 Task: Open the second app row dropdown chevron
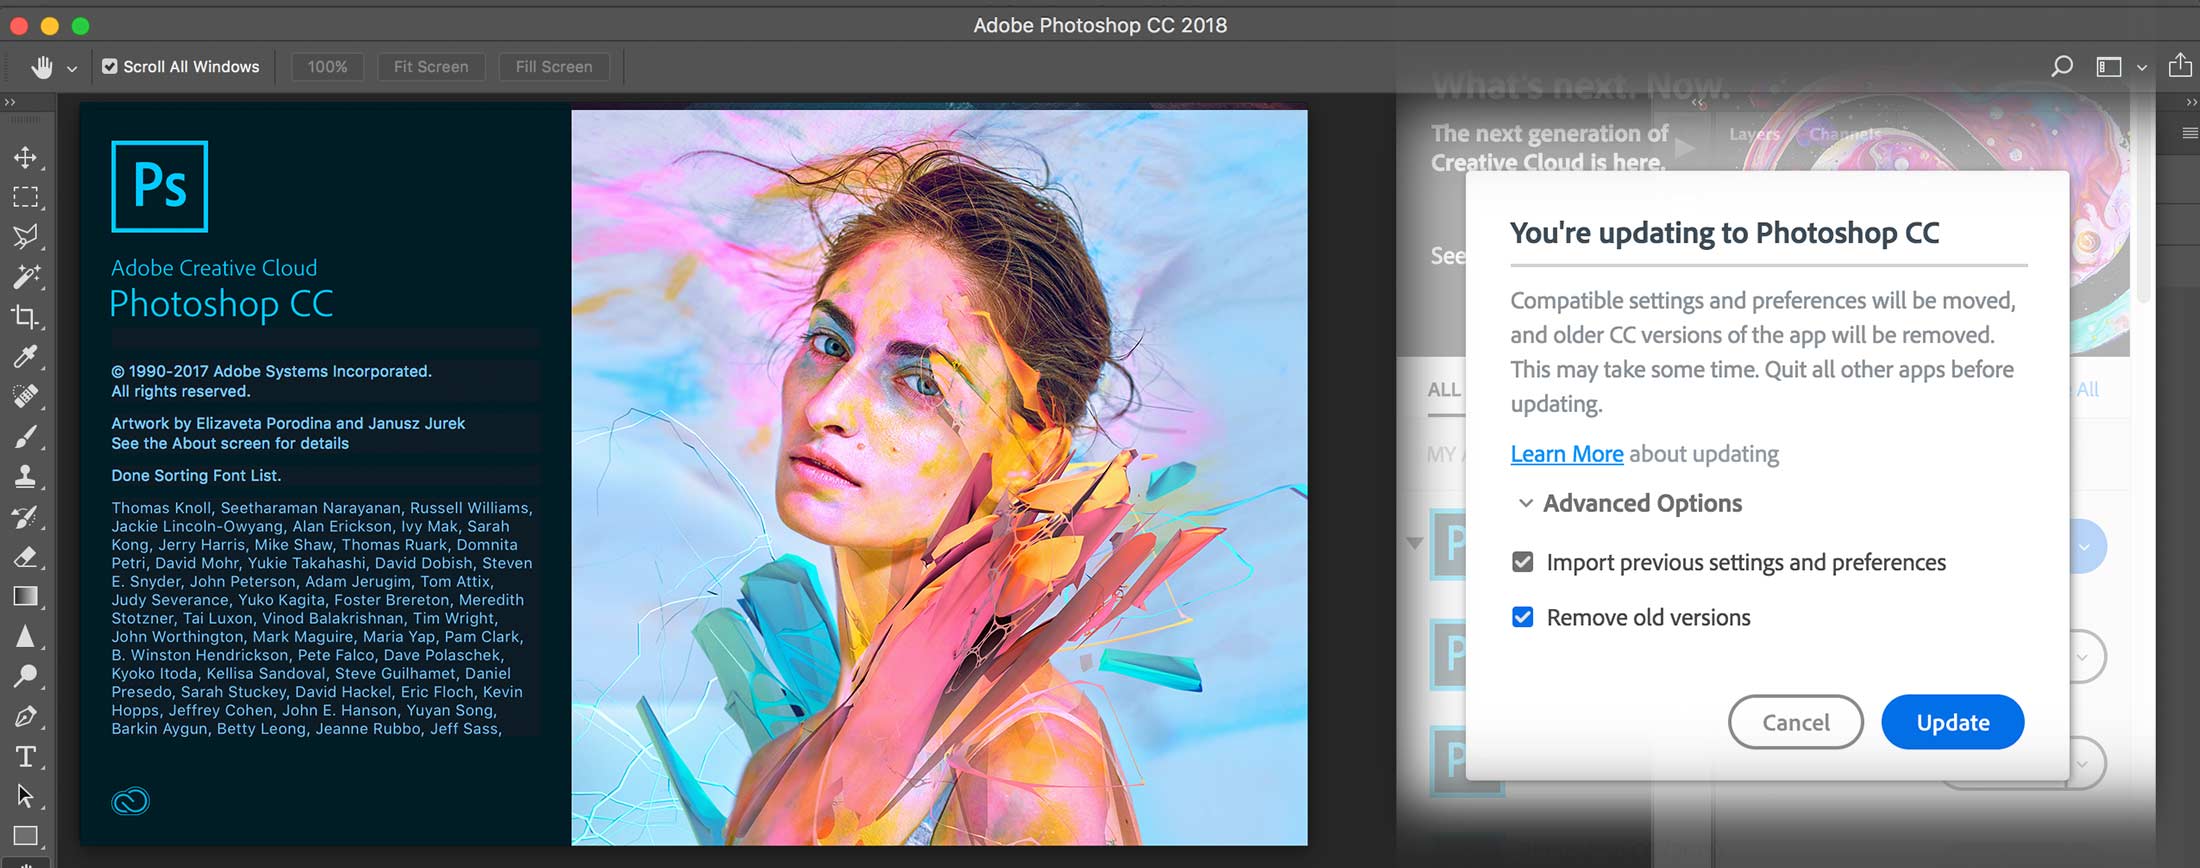click(x=2083, y=657)
